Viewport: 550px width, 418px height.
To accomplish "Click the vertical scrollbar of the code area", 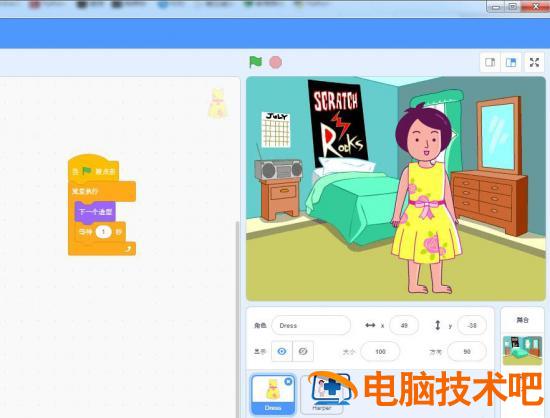I will 238,319.
